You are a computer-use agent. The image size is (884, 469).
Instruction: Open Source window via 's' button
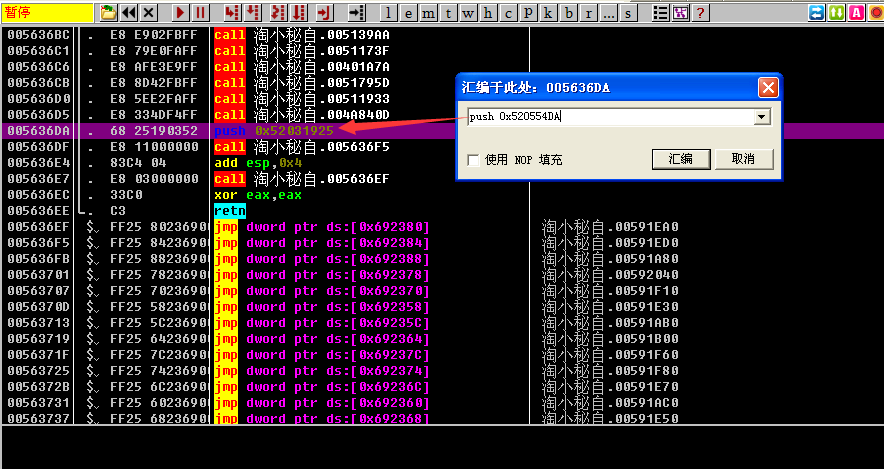click(x=628, y=13)
